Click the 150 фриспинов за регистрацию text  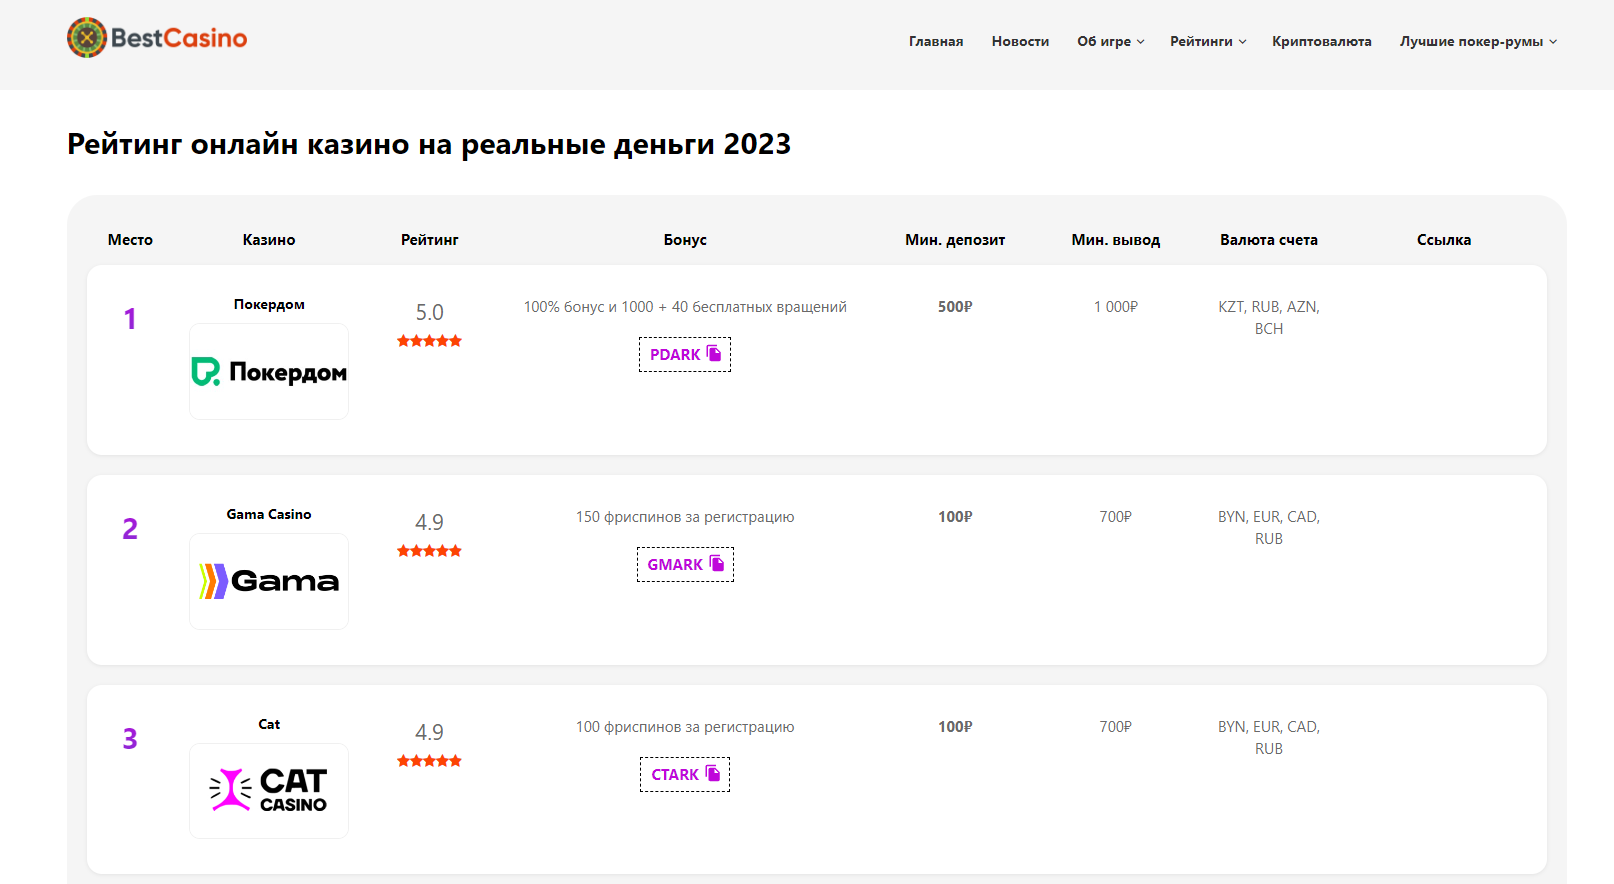click(x=685, y=517)
